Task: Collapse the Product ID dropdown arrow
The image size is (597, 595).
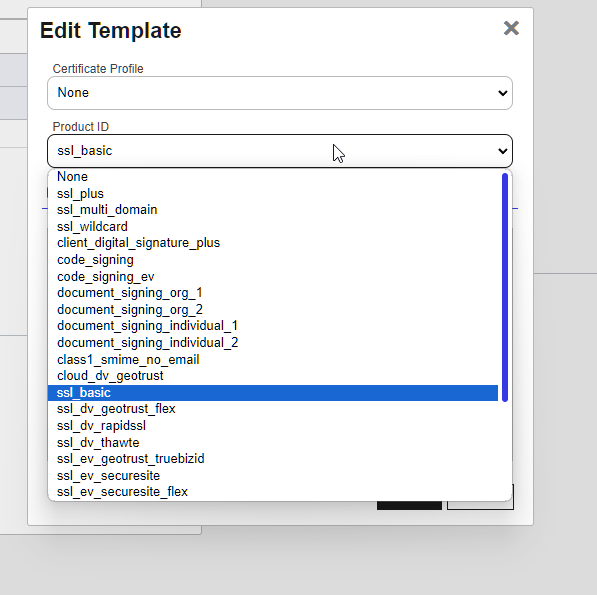Action: click(x=503, y=151)
